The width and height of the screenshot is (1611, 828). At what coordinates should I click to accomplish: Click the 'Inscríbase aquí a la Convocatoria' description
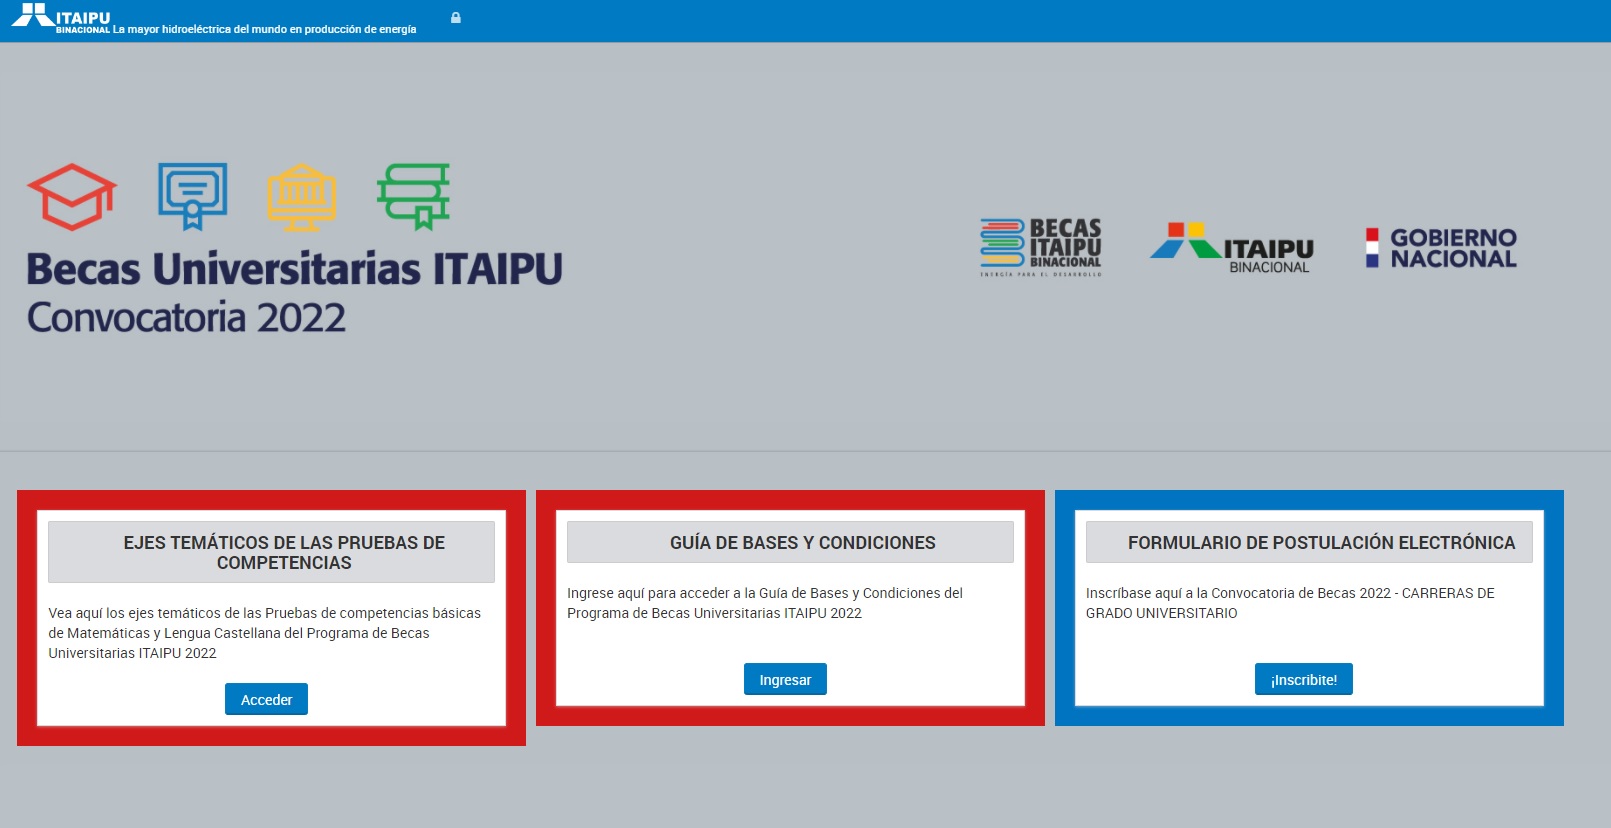1290,603
